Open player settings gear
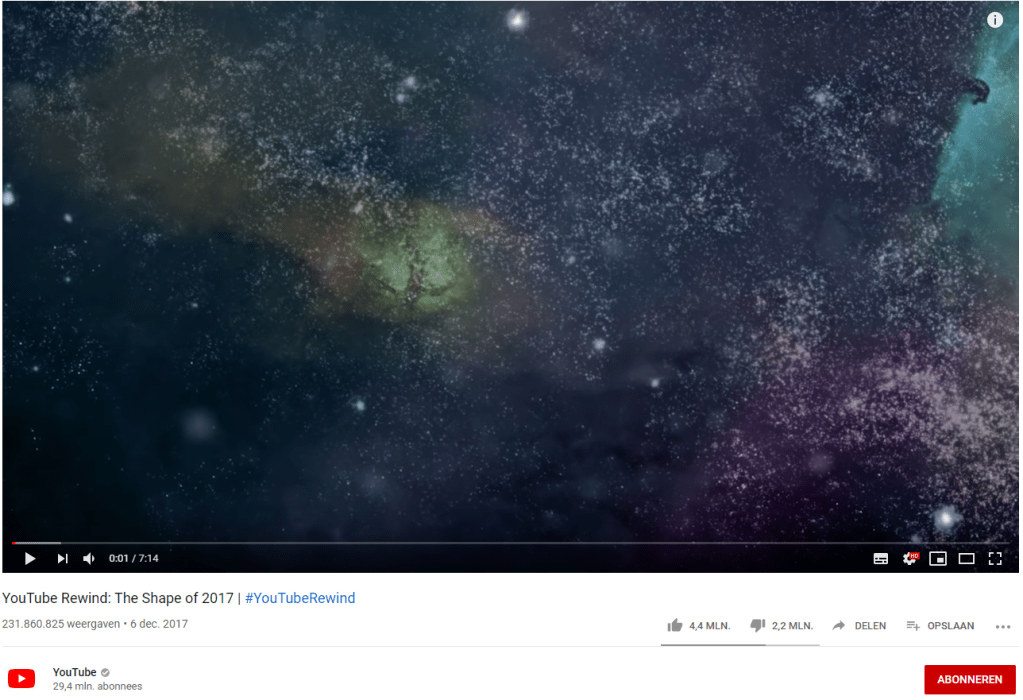The image size is (1023, 700). 909,558
